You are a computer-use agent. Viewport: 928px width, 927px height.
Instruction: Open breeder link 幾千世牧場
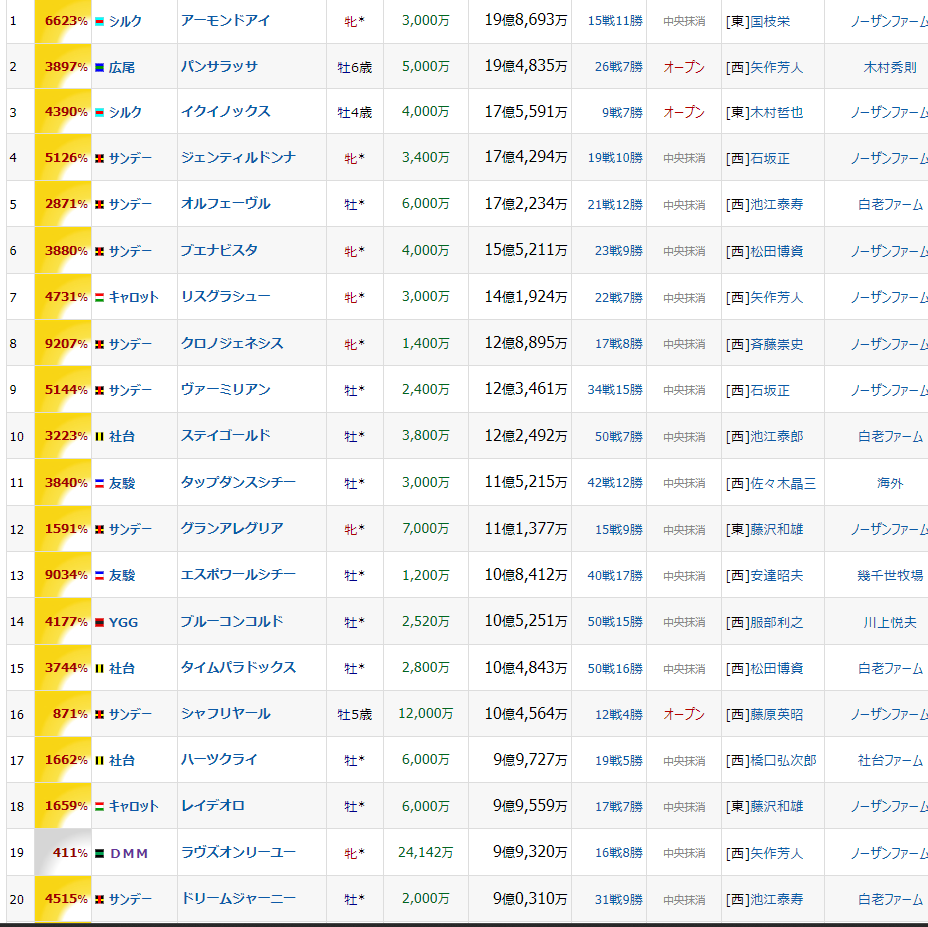click(889, 575)
